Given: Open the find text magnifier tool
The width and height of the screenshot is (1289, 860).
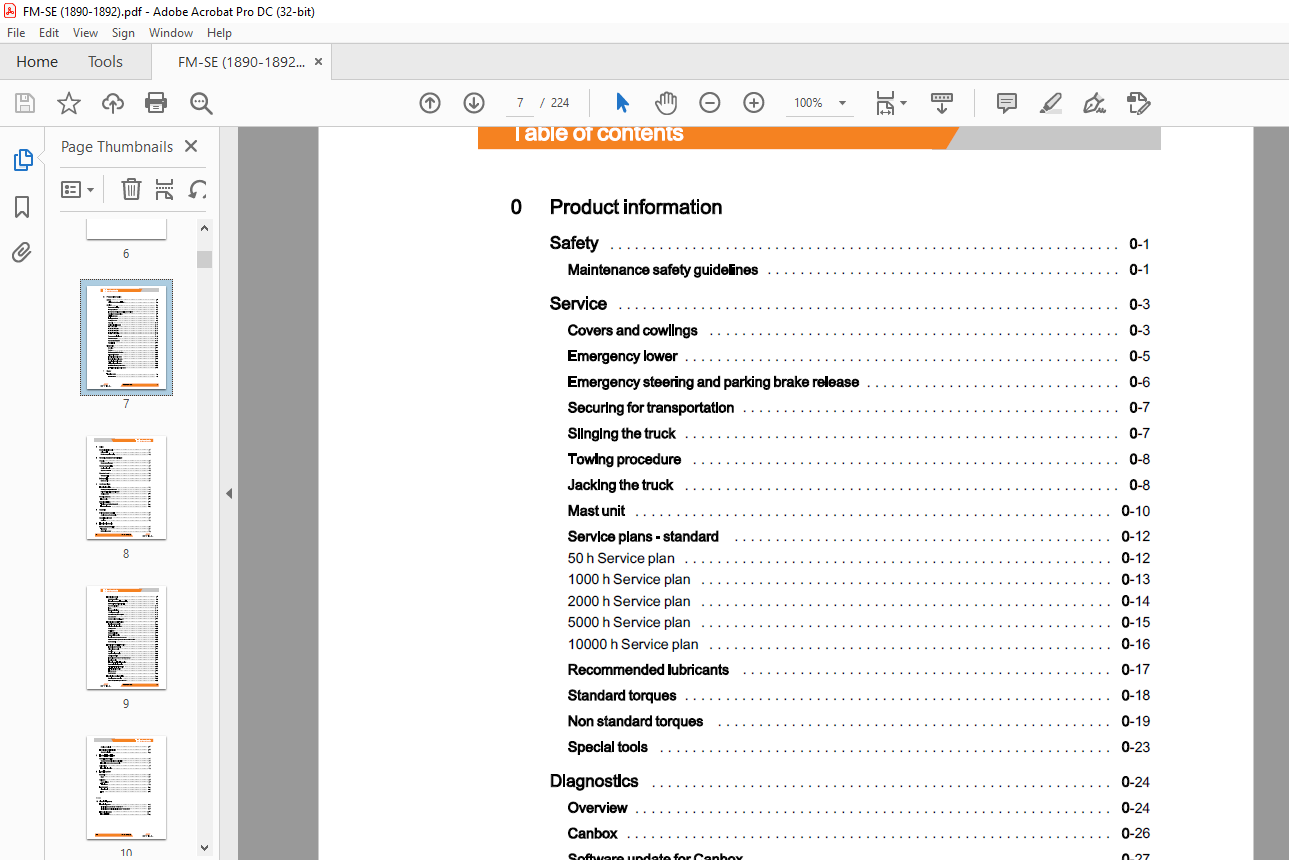Looking at the screenshot, I should tap(201, 103).
